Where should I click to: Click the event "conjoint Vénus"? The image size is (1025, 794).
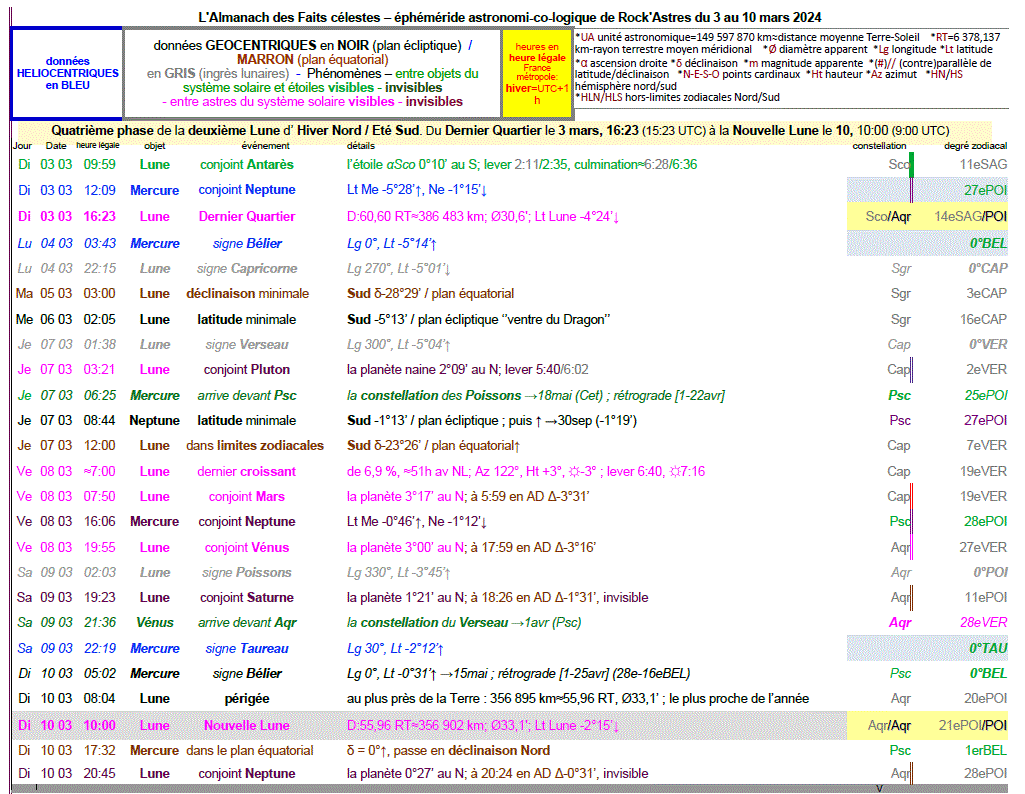(246, 548)
